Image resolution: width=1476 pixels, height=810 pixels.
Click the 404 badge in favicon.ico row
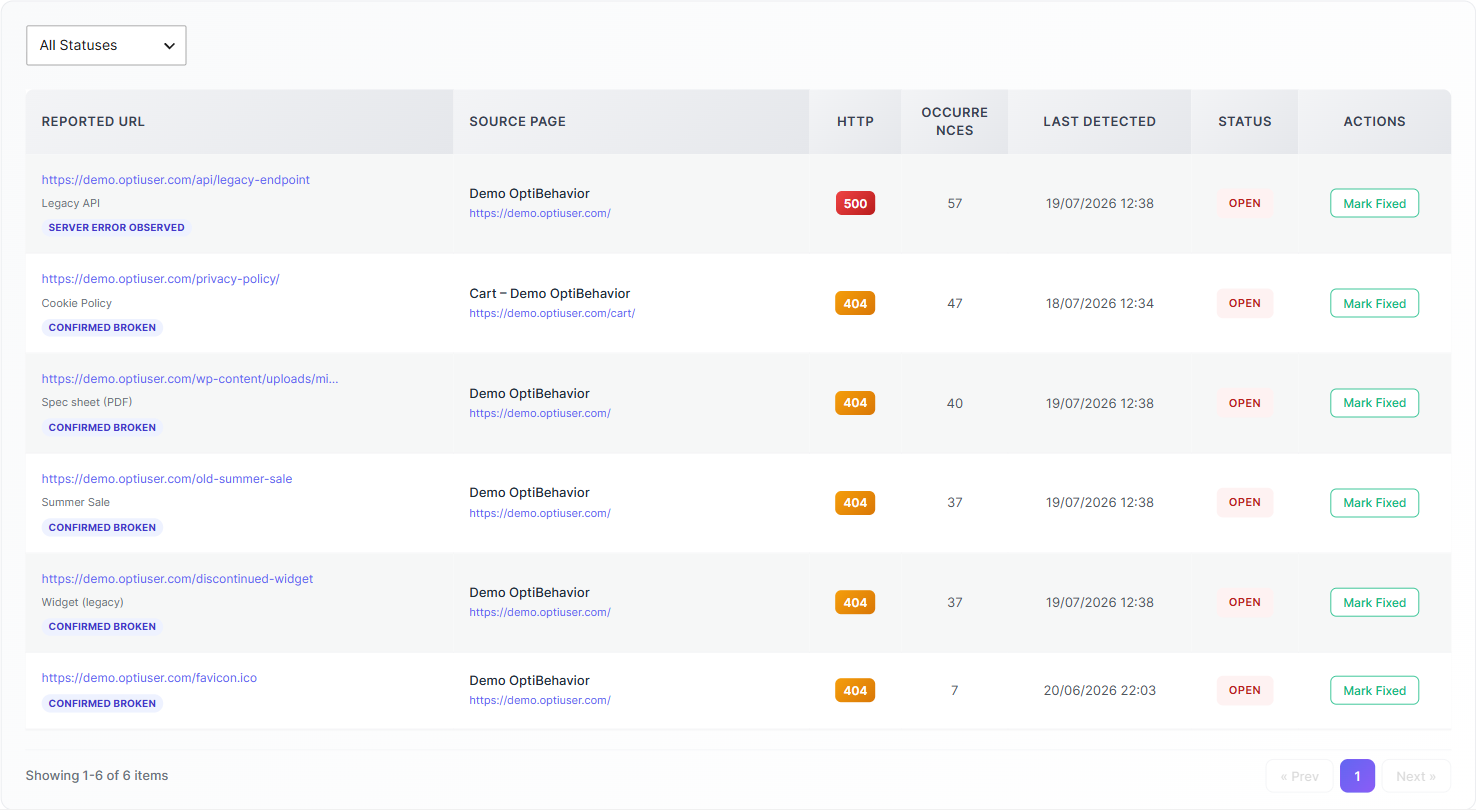pyautogui.click(x=855, y=690)
